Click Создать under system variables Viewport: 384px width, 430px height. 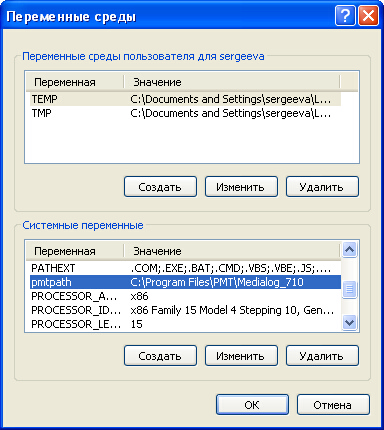point(160,356)
